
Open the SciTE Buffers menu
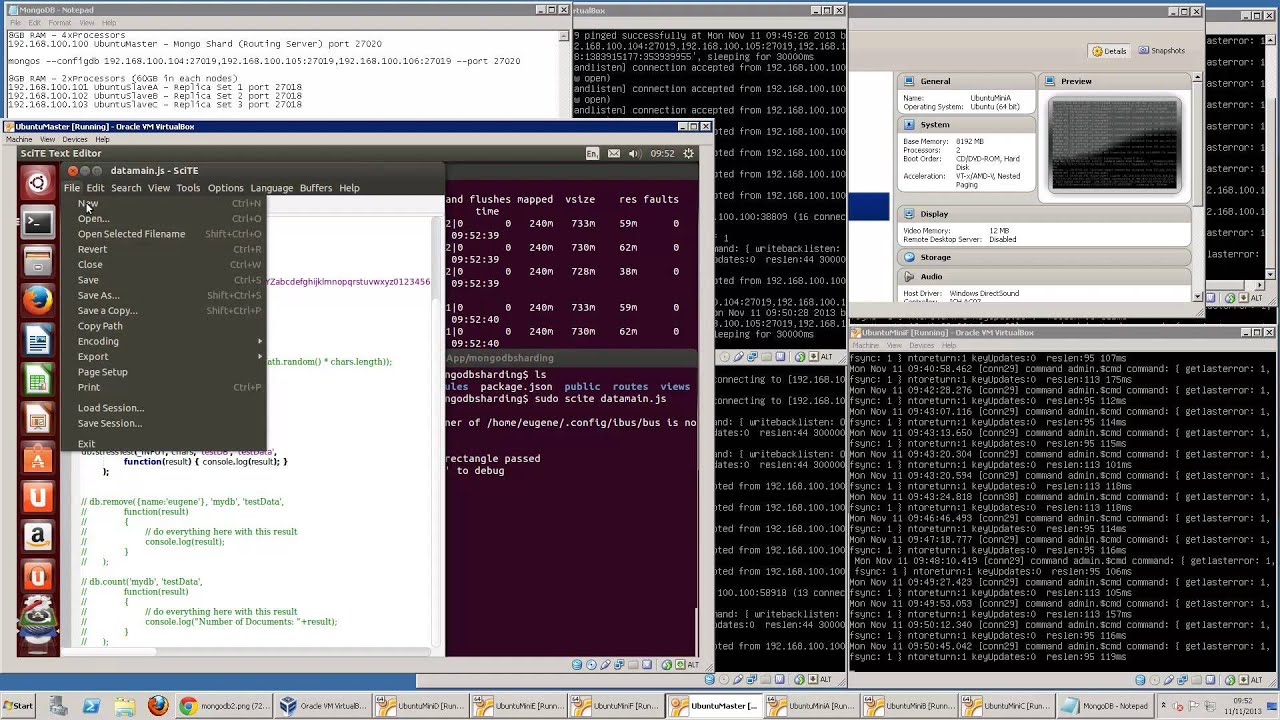(x=316, y=188)
